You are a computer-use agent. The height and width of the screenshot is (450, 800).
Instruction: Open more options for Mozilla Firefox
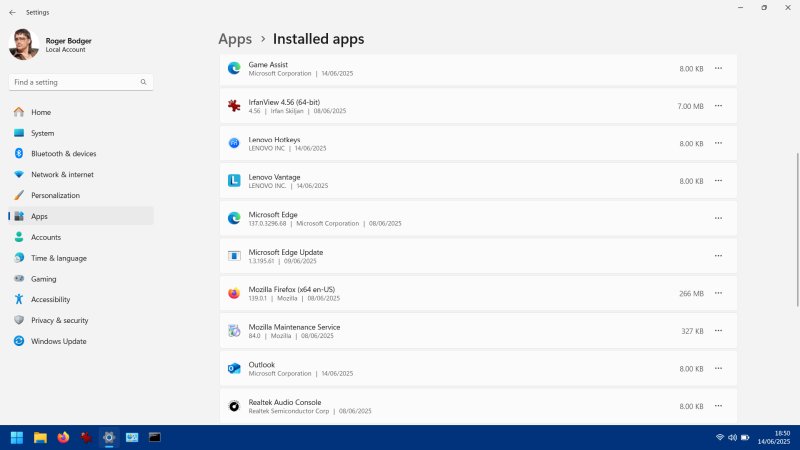pos(718,293)
